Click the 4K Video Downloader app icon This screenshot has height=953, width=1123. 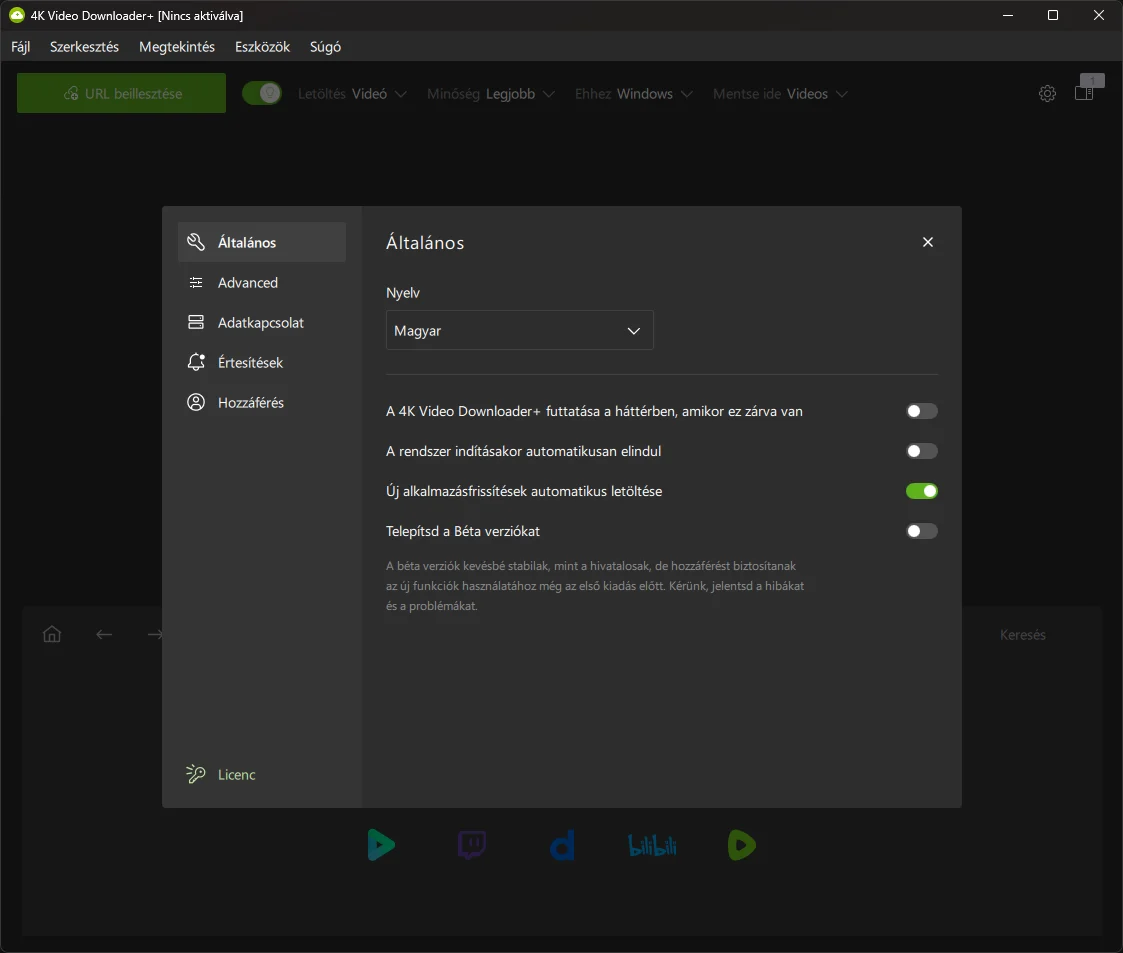16,15
